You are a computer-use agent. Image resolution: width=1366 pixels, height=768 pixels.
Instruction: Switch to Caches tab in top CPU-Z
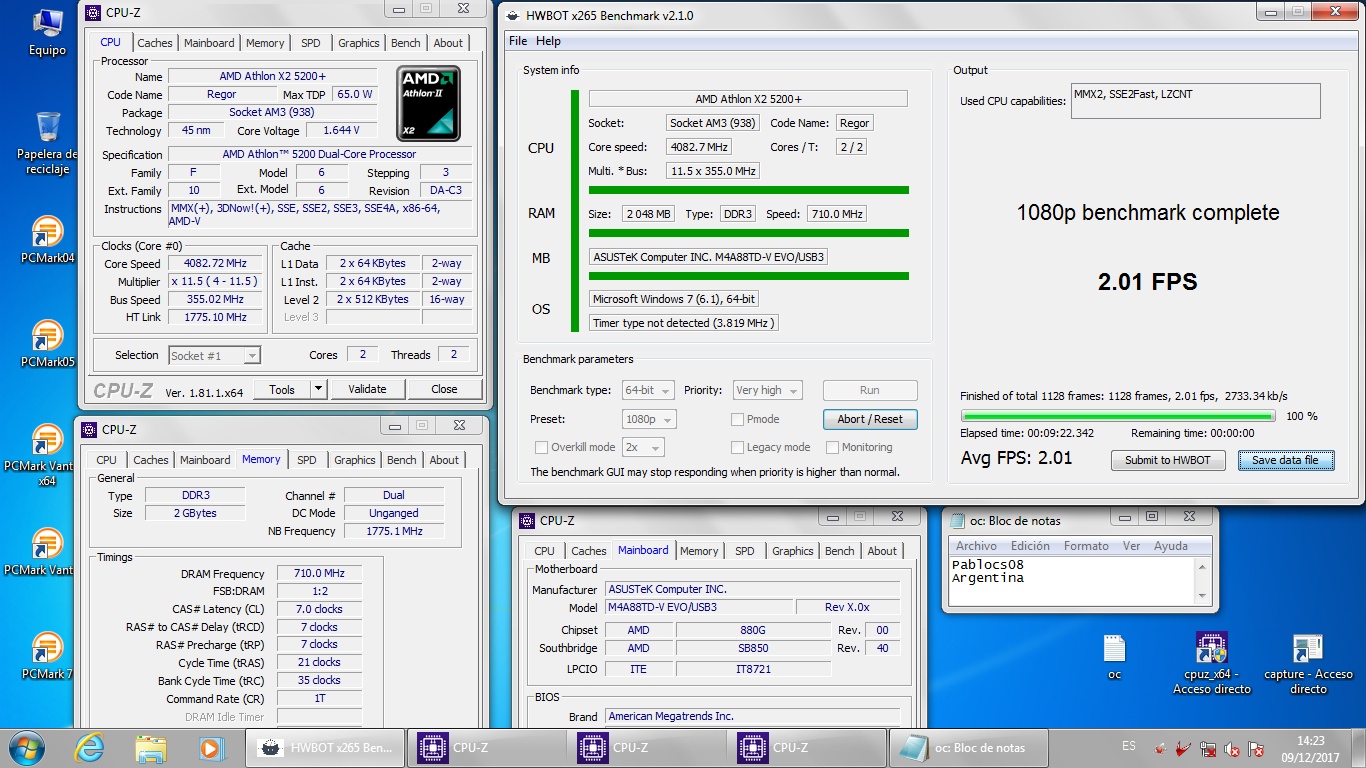[x=155, y=43]
